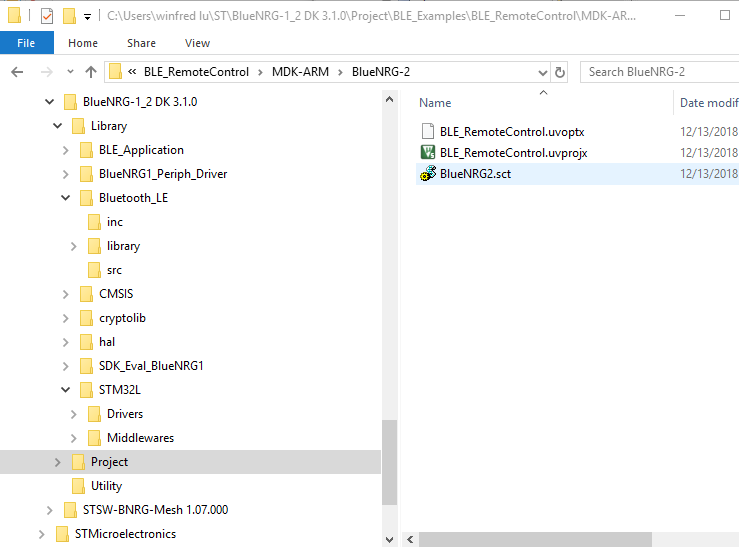
Task: Open the address bar history dropdown
Action: pos(542,73)
